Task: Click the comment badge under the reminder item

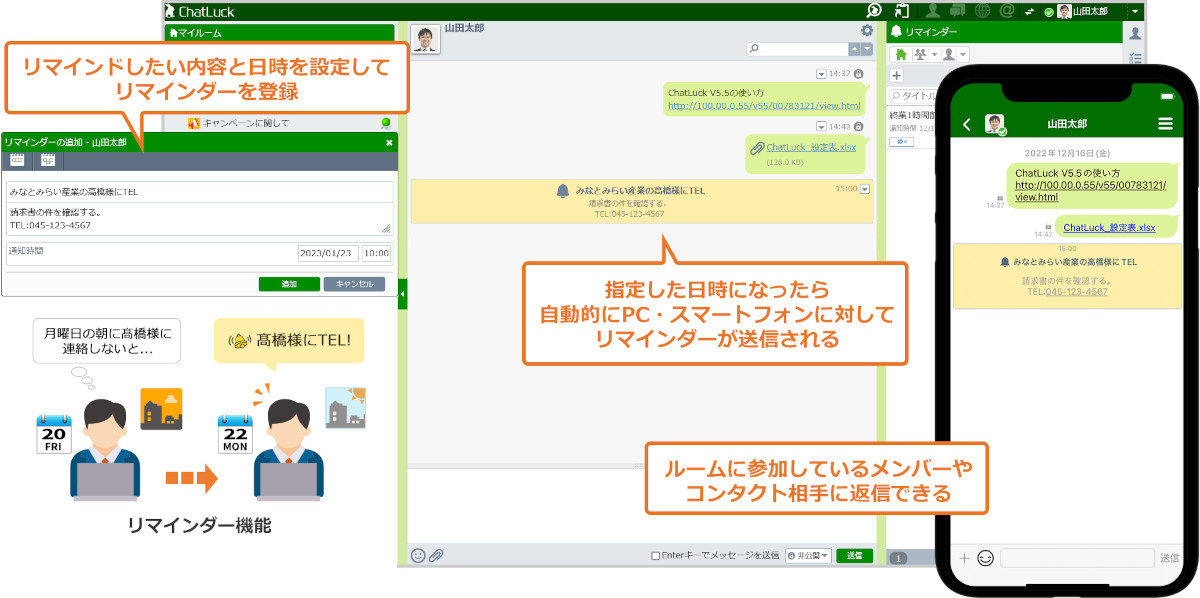Action: (x=900, y=142)
